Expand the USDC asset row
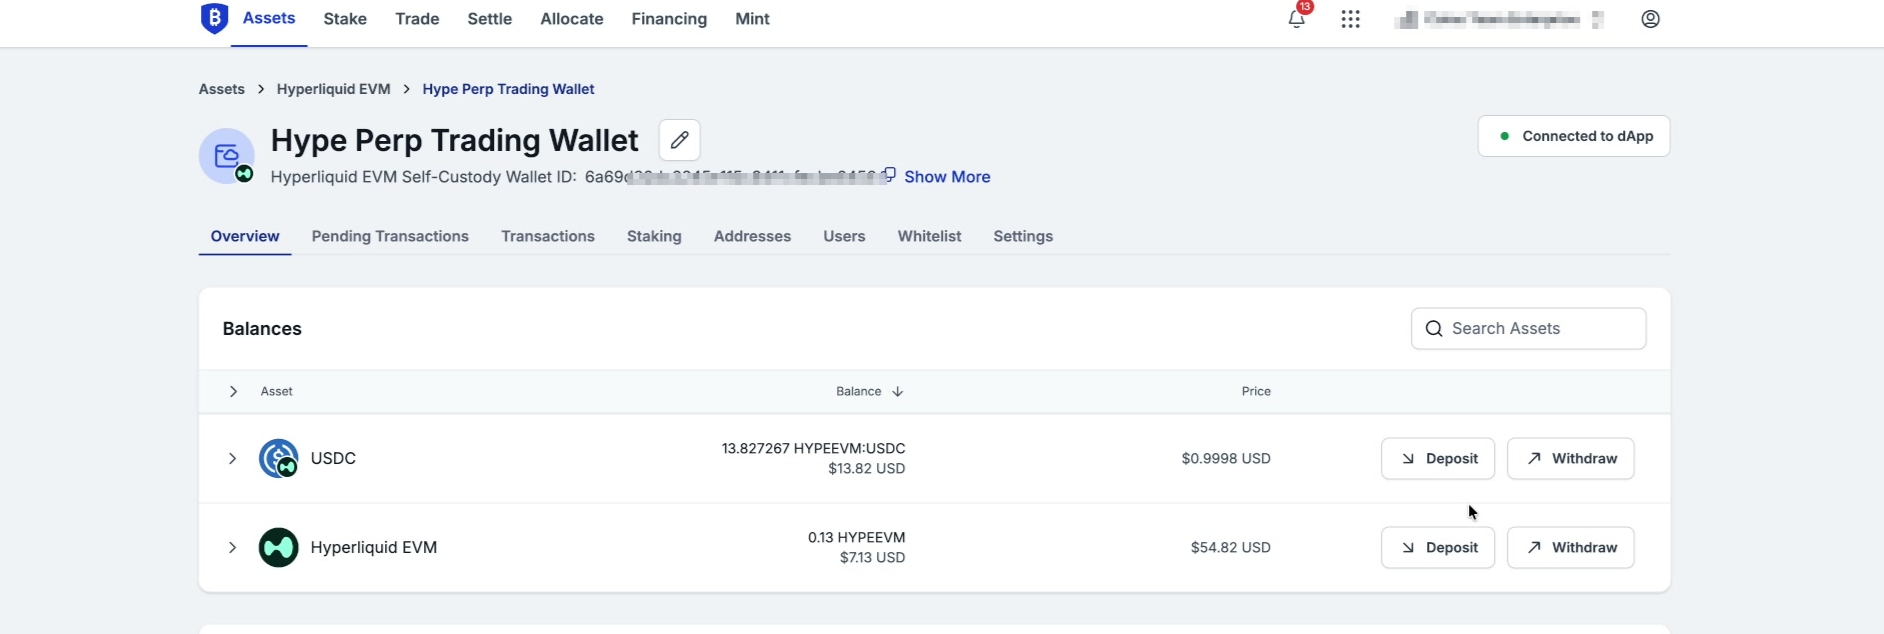The image size is (1884, 634). click(232, 458)
